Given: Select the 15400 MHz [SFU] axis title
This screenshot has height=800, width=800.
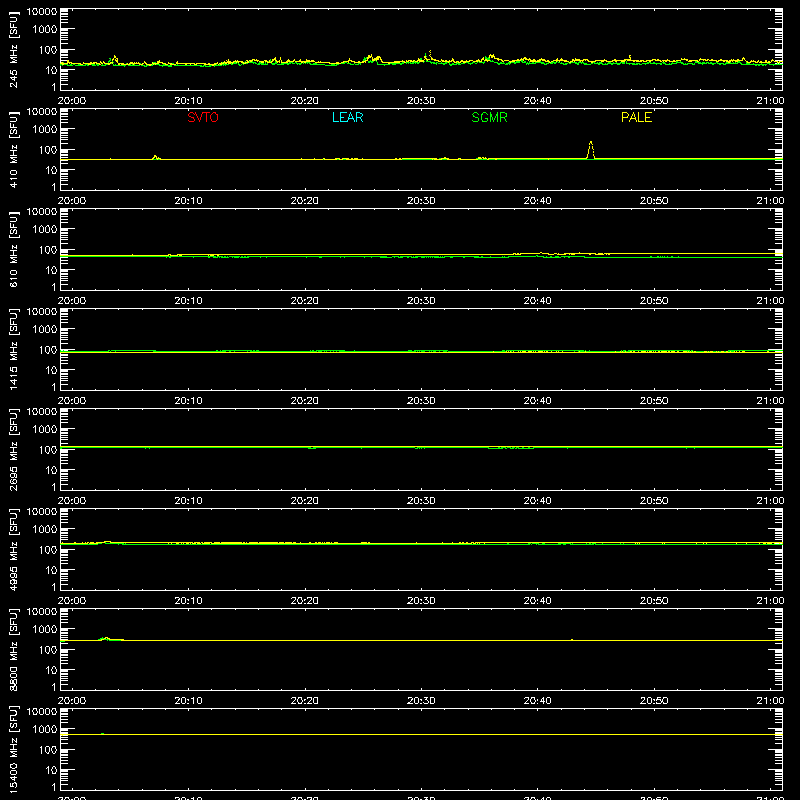Looking at the screenshot, I should point(14,749).
